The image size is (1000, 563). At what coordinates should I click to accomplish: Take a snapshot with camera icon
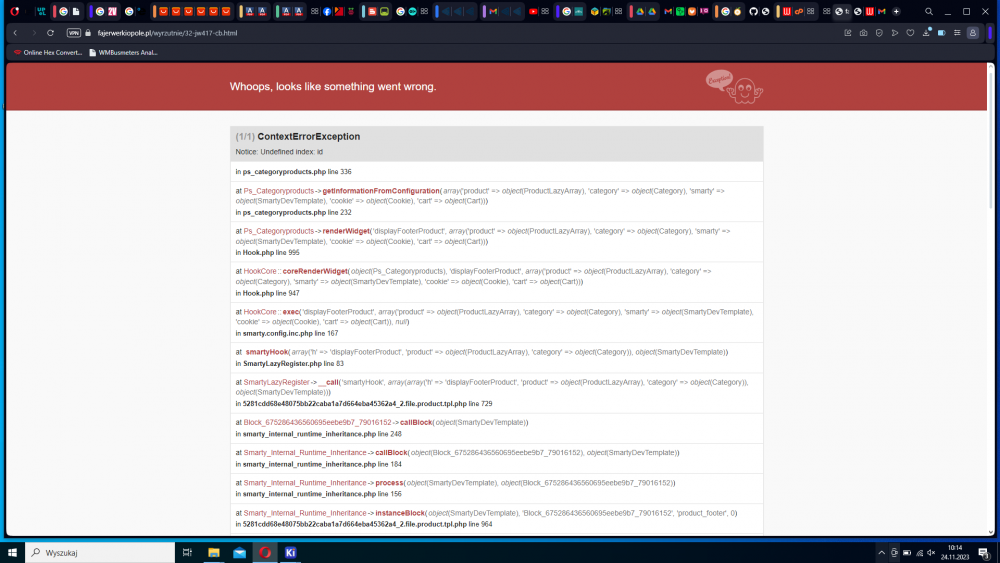pyautogui.click(x=864, y=33)
